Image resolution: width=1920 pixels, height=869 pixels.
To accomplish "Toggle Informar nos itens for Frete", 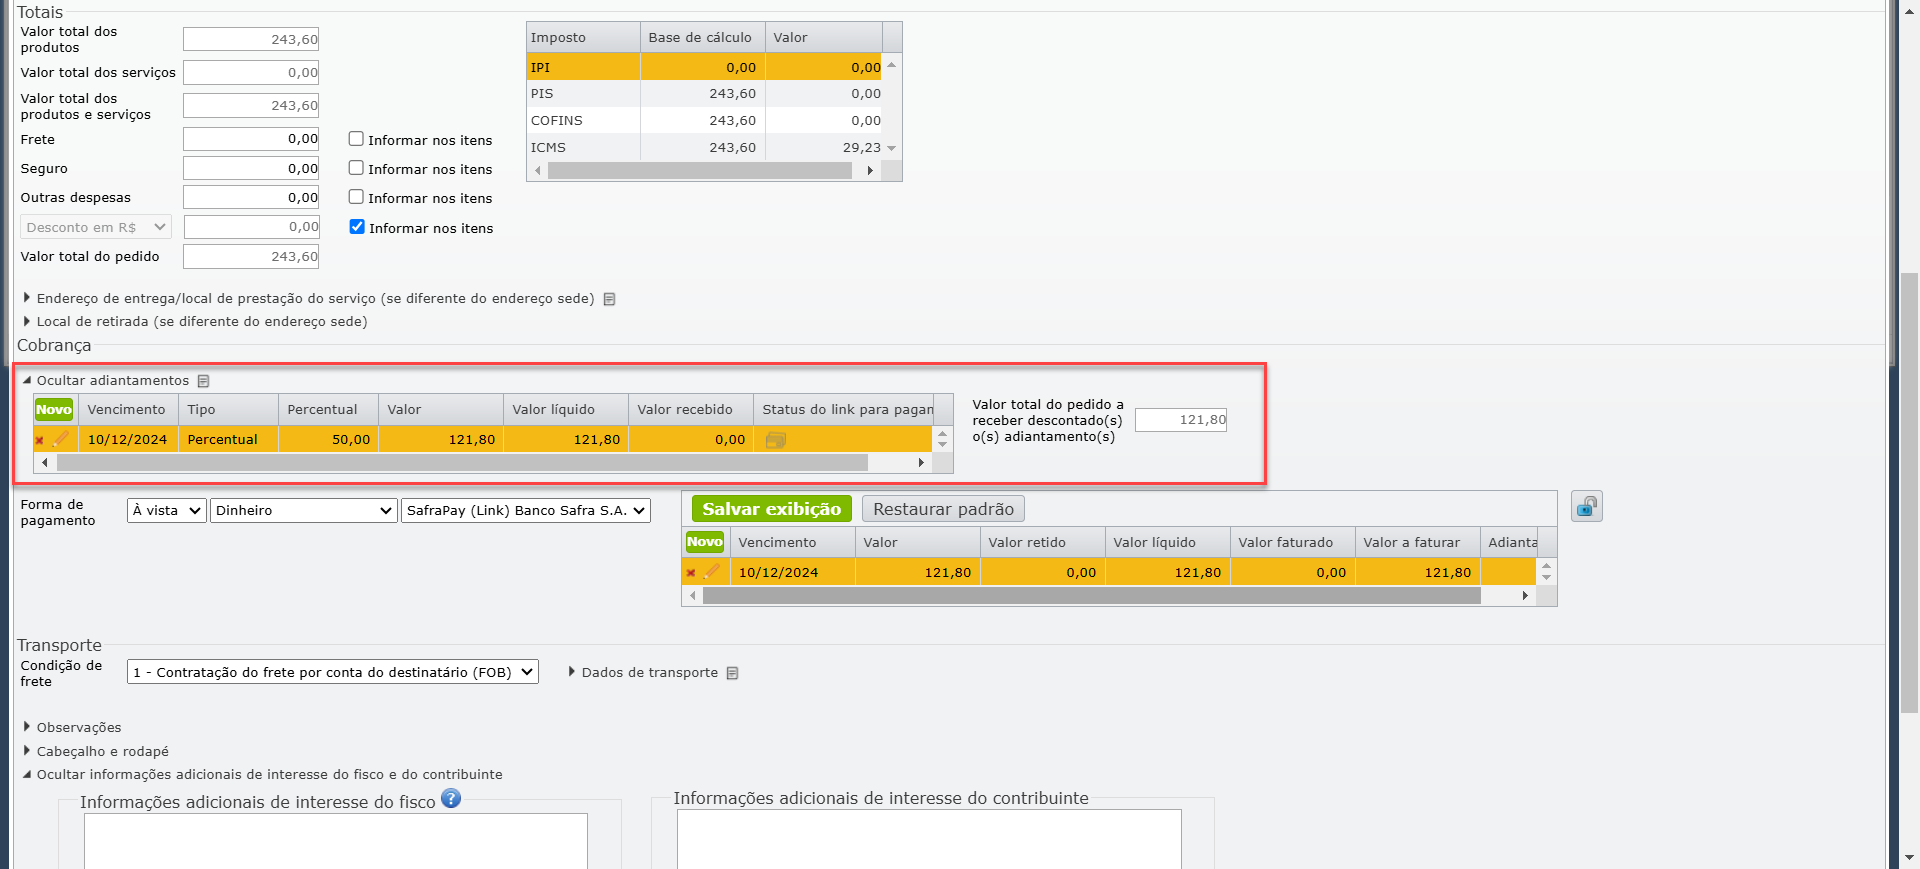I will click(356, 139).
